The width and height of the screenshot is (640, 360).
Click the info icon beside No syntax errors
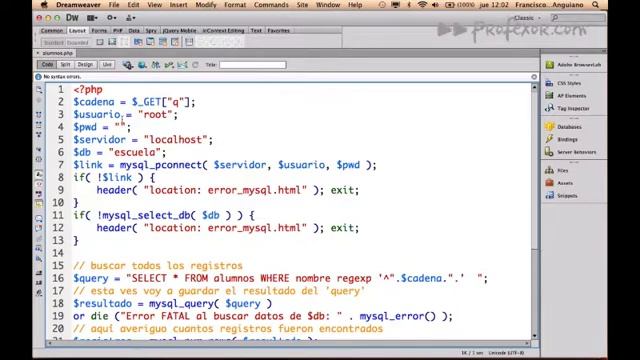pyautogui.click(x=38, y=77)
